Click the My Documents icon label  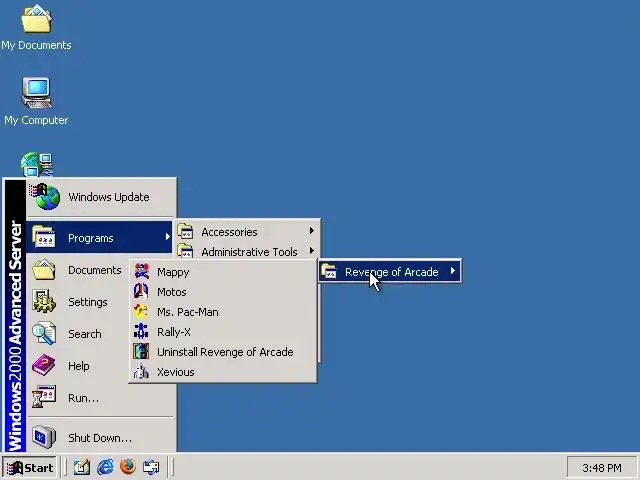36,45
